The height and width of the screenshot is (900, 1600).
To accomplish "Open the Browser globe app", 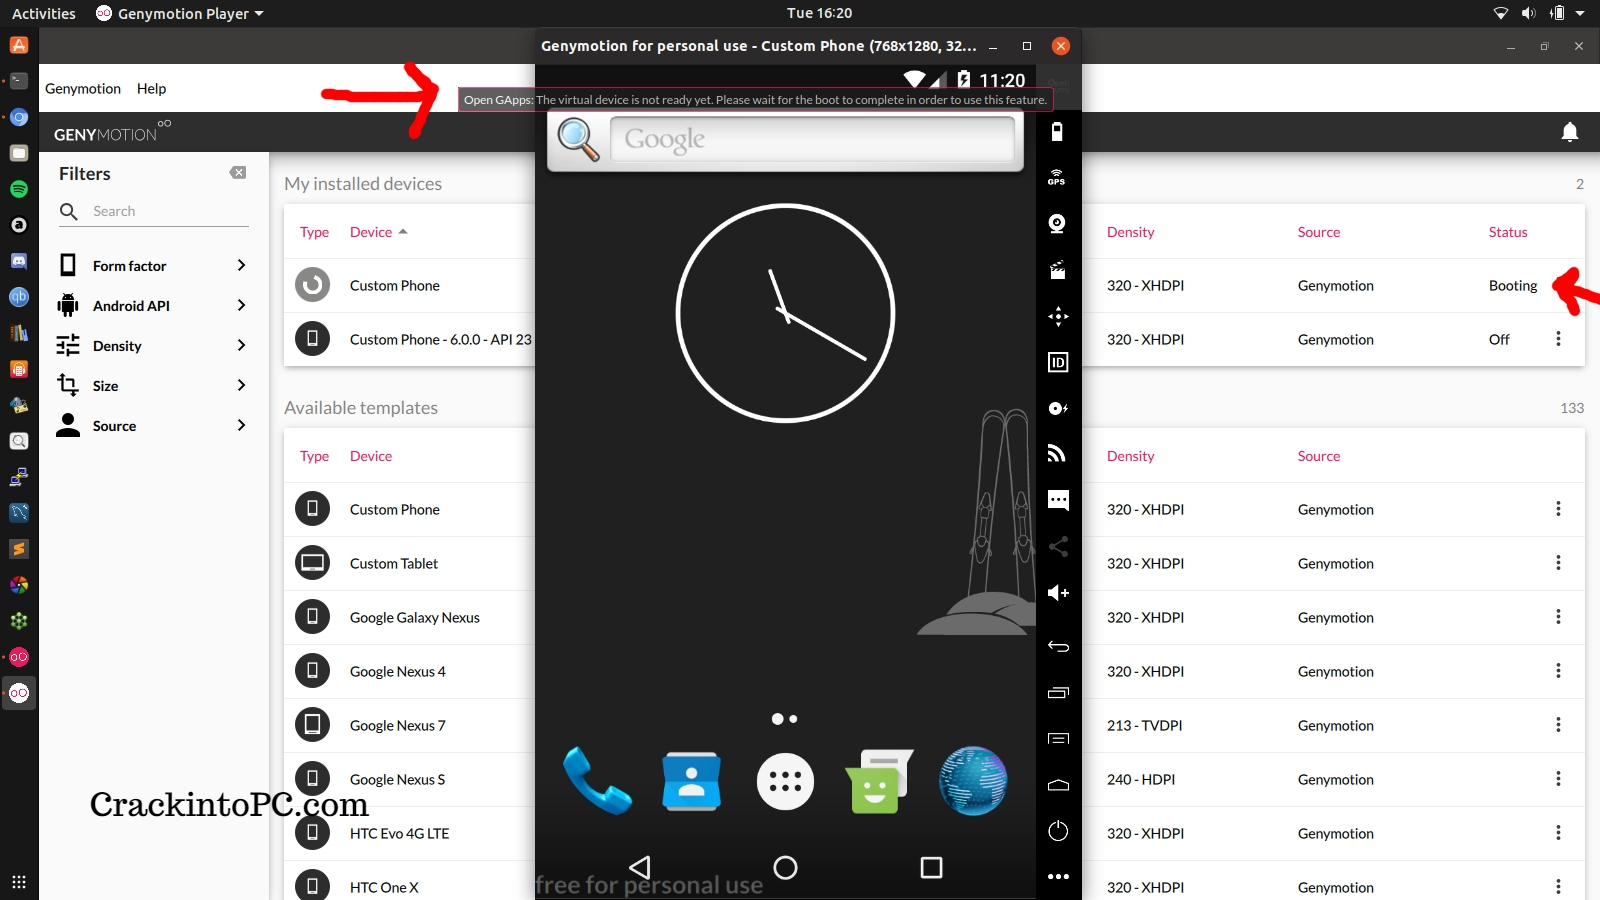I will 973,781.
